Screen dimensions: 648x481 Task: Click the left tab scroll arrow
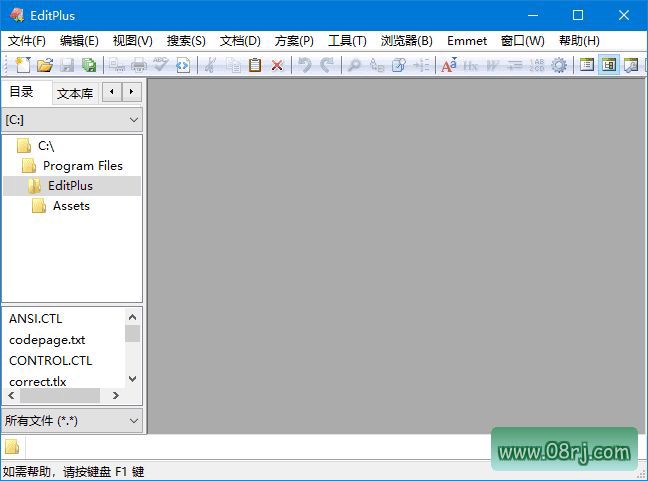point(112,92)
